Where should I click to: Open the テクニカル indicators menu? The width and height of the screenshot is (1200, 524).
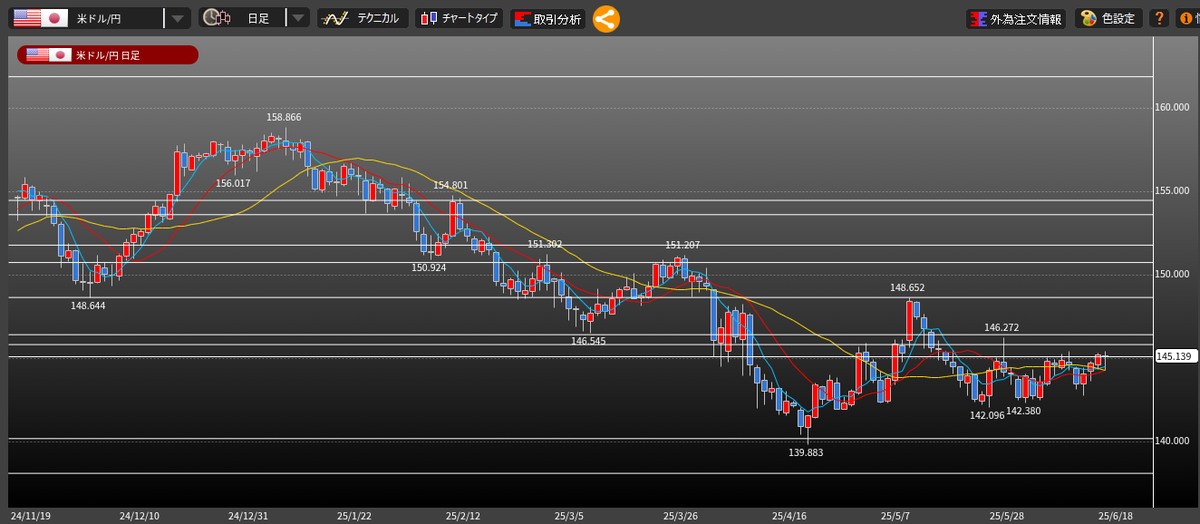pyautogui.click(x=362, y=18)
